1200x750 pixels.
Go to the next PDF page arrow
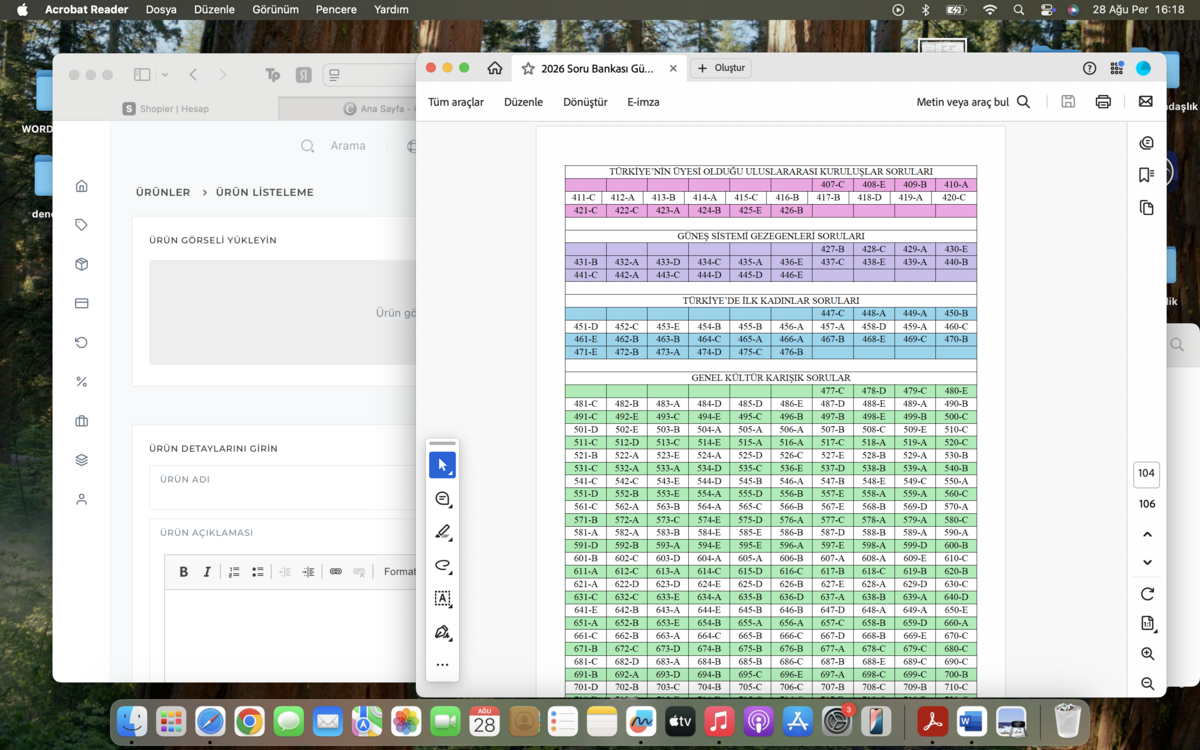(1147, 562)
